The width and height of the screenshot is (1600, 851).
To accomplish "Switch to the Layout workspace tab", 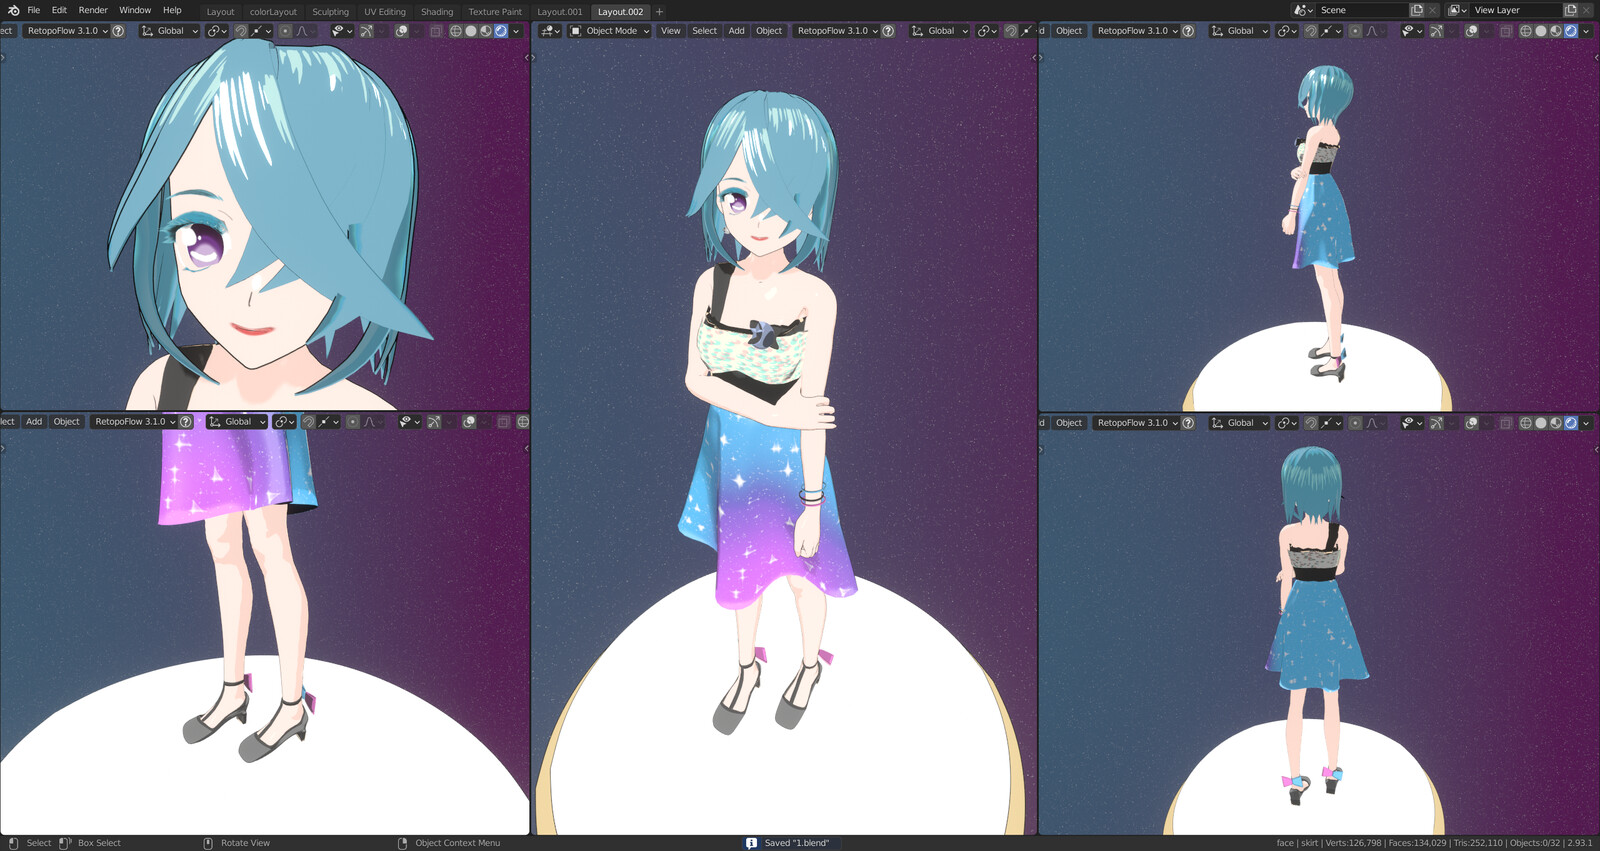I will (220, 12).
